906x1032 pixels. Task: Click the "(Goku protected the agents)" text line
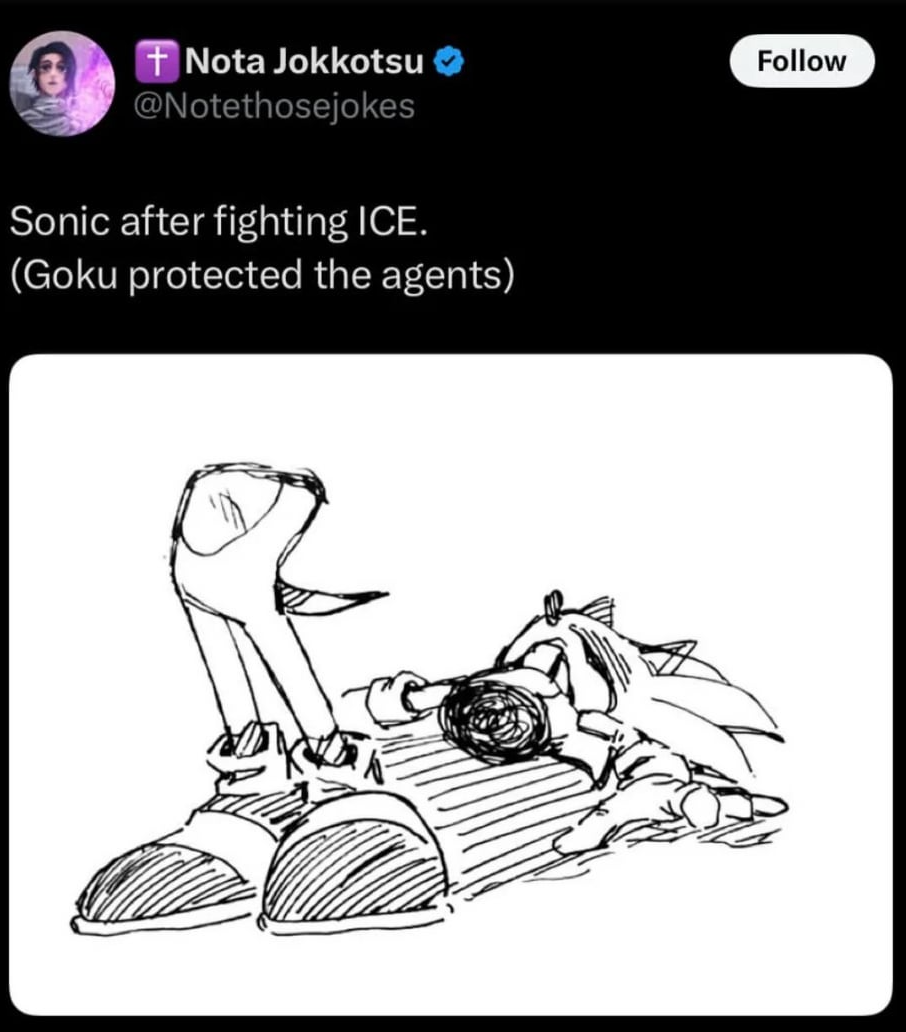point(263,275)
